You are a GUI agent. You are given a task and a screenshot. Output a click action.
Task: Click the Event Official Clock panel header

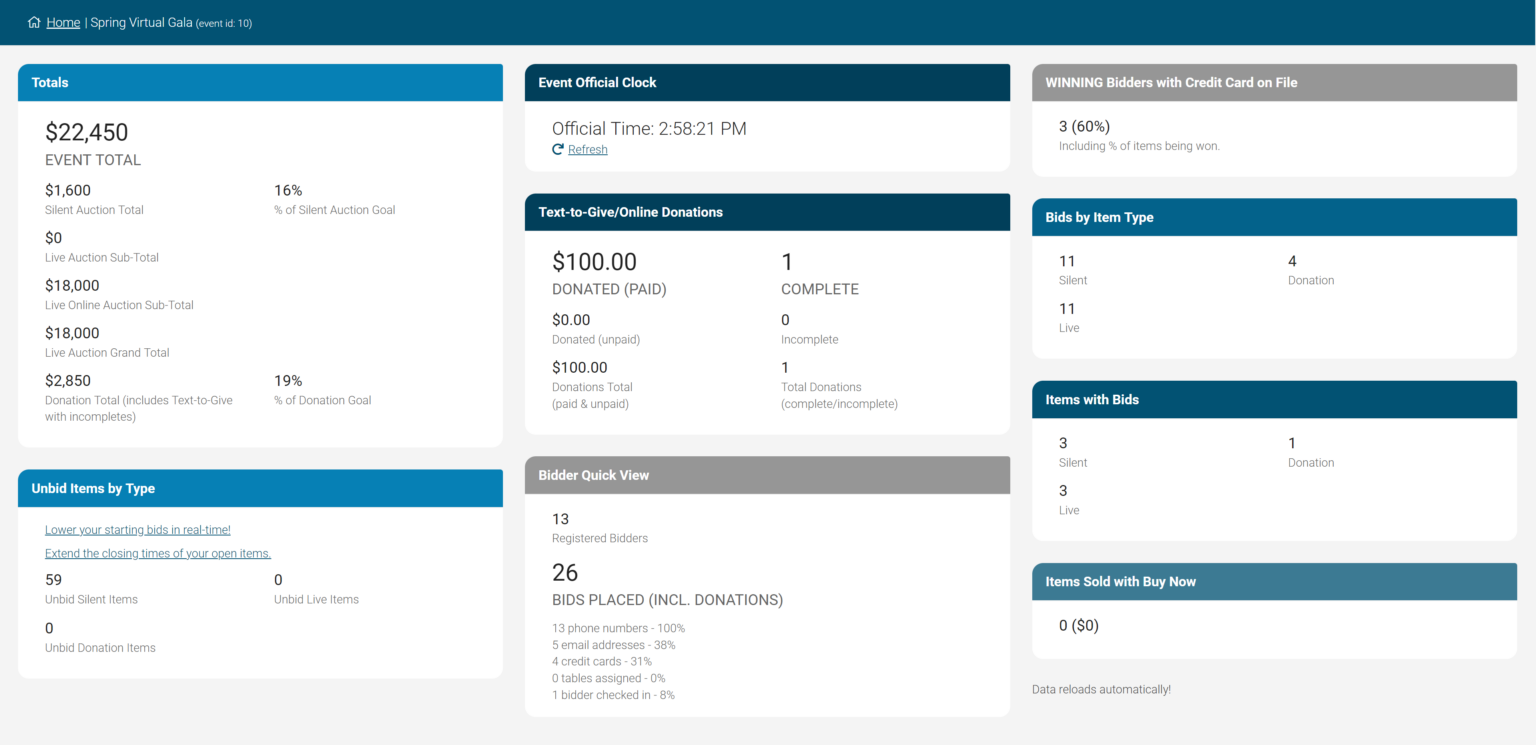767,83
